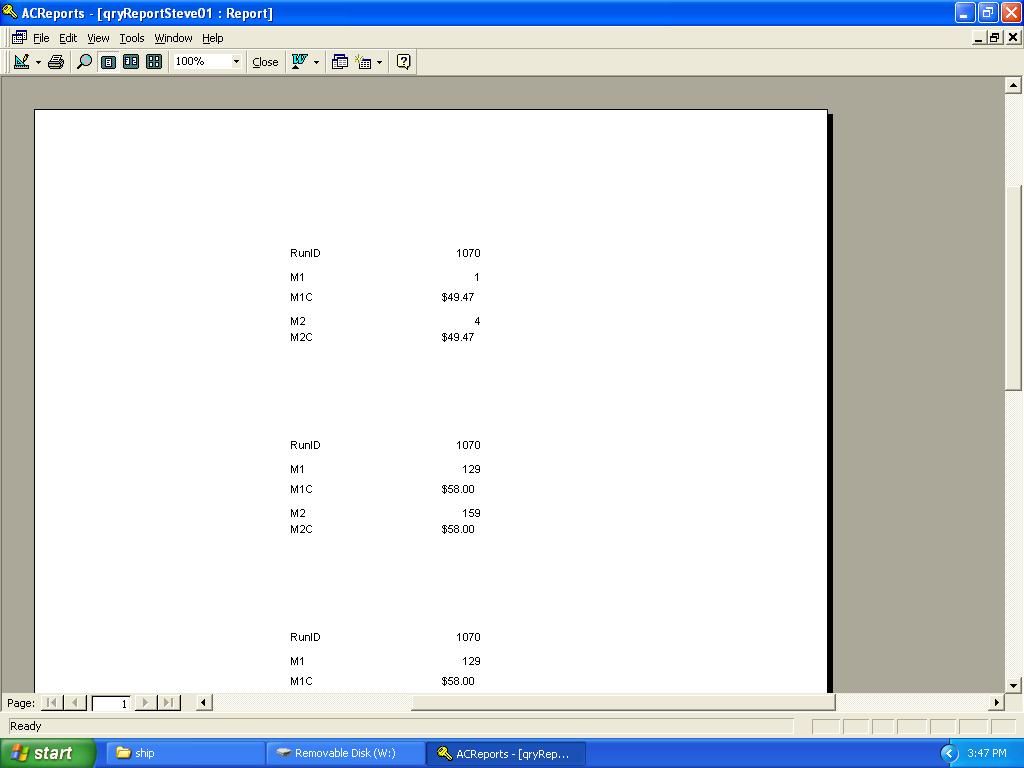This screenshot has height=768, width=1024.
Task: Open the Edit menu
Action: pos(68,38)
